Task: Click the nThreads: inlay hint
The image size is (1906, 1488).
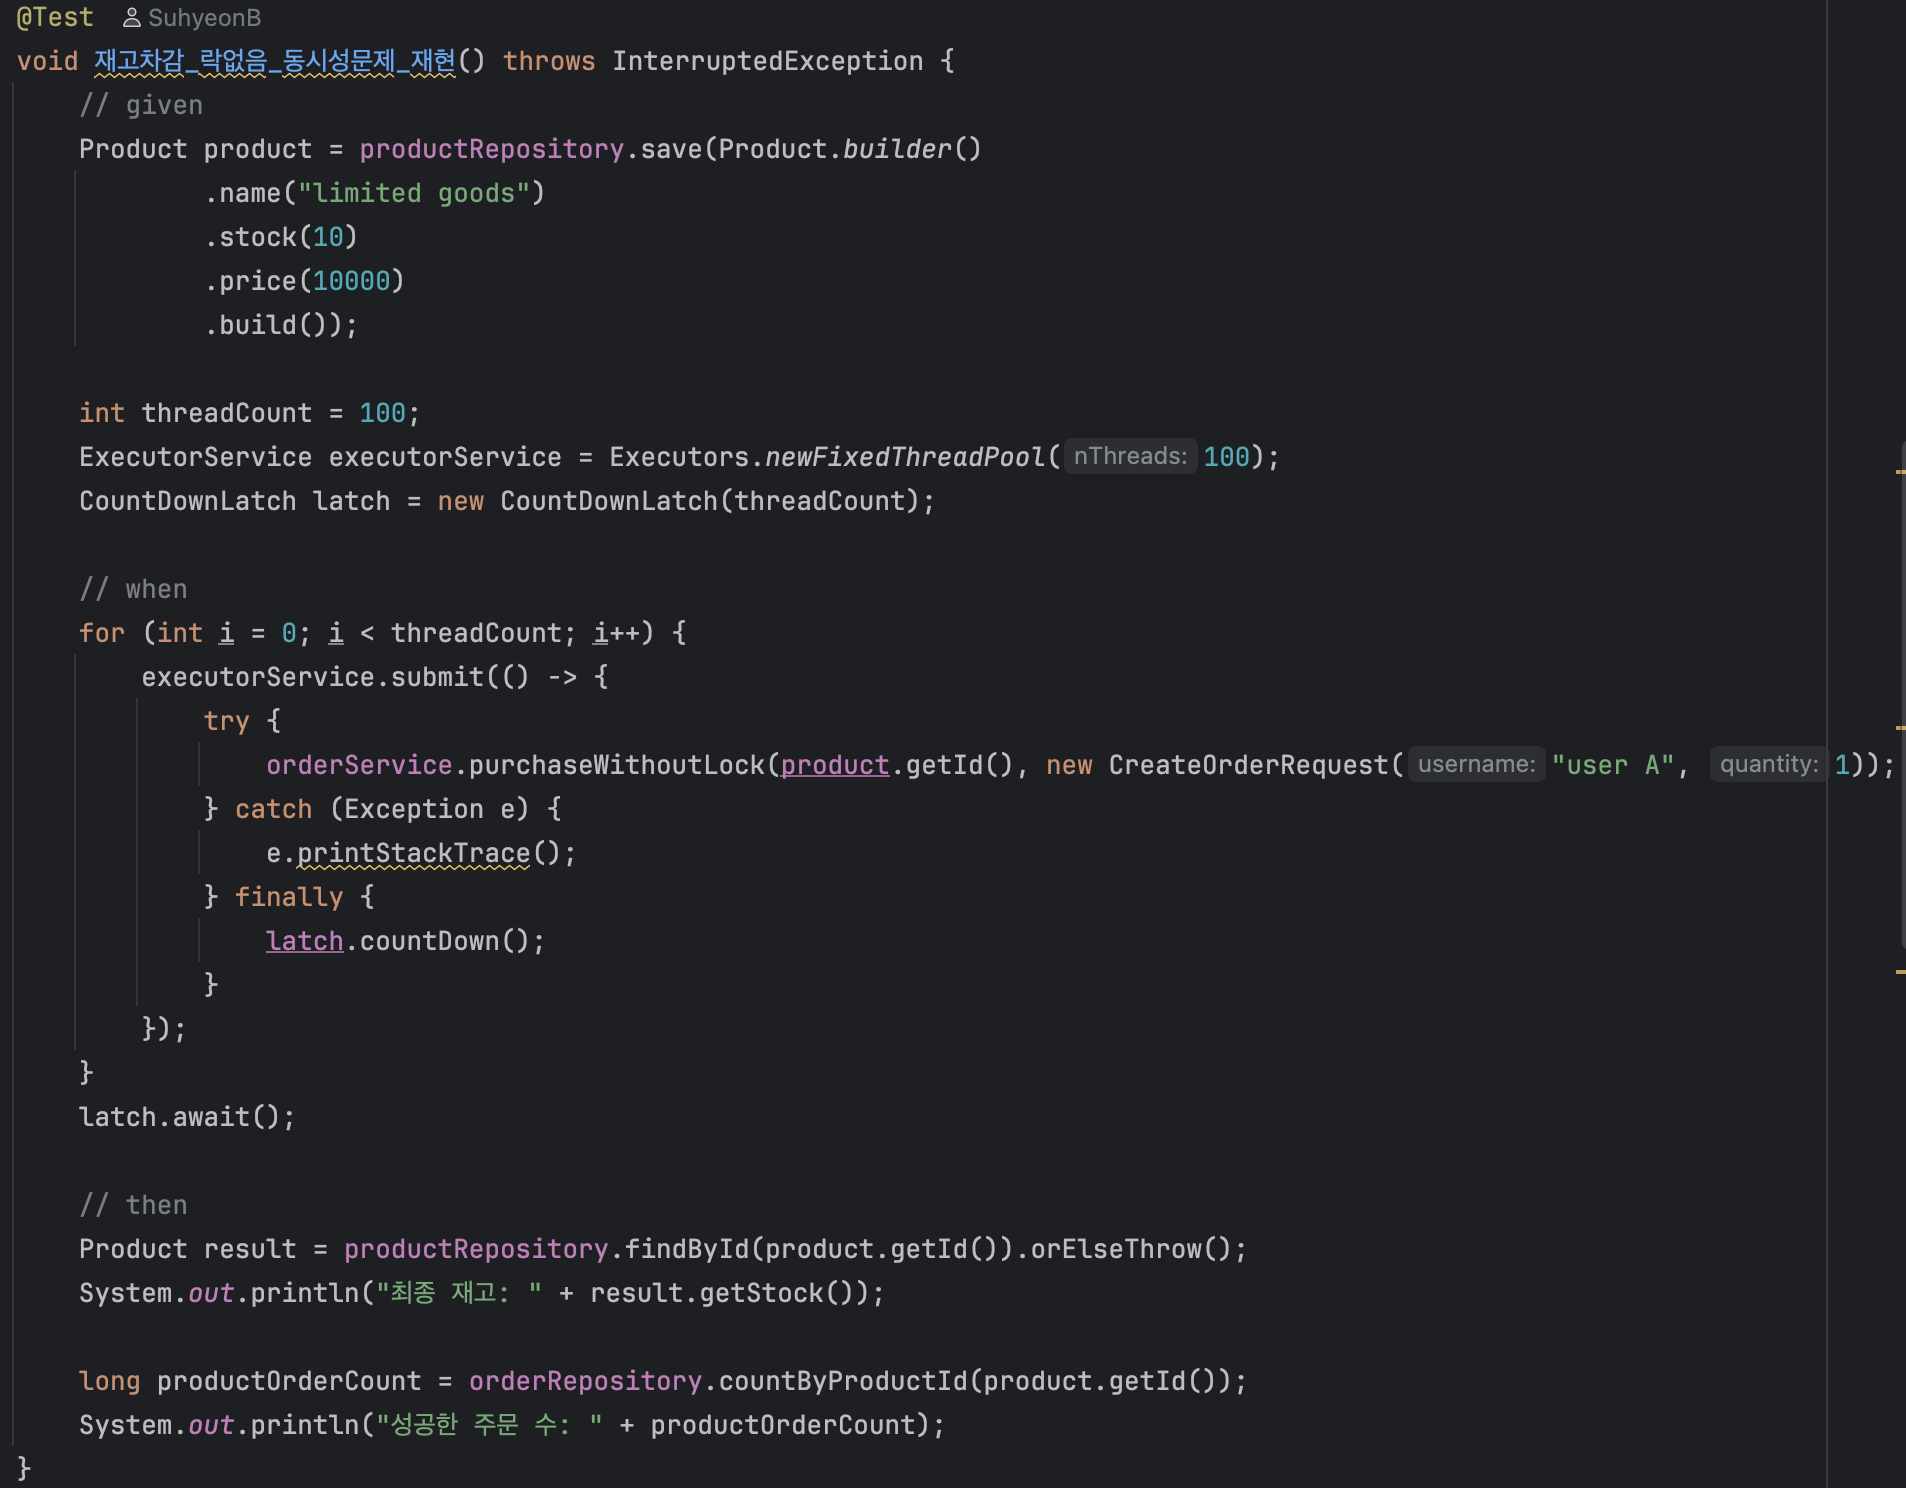Action: coord(1130,457)
